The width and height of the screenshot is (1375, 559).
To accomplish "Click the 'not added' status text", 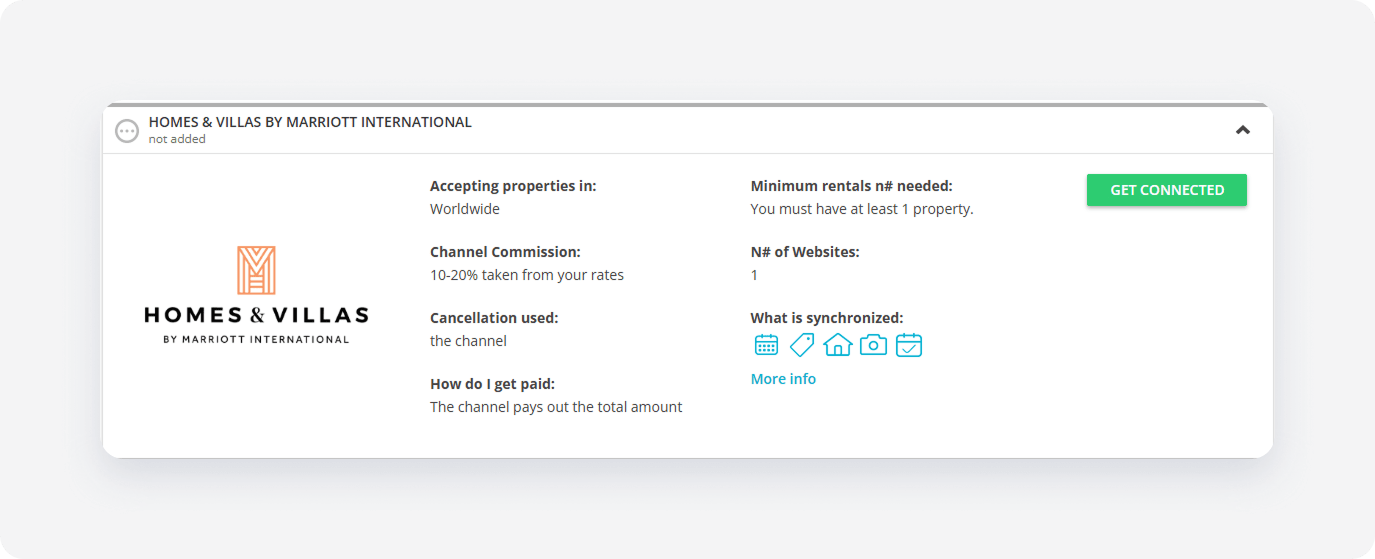I will tap(177, 139).
